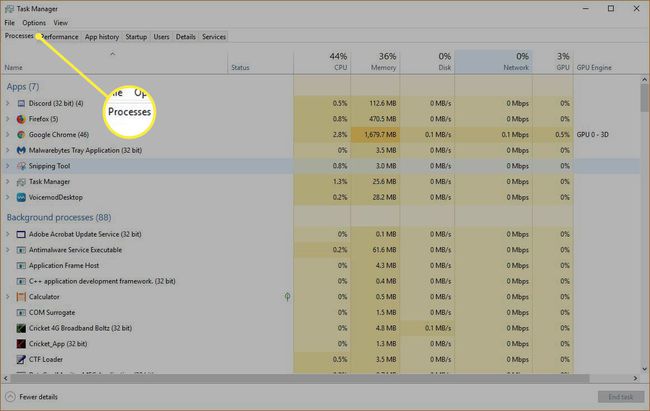Click the Discord app icon
650x411 pixels.
pyautogui.click(x=21, y=103)
